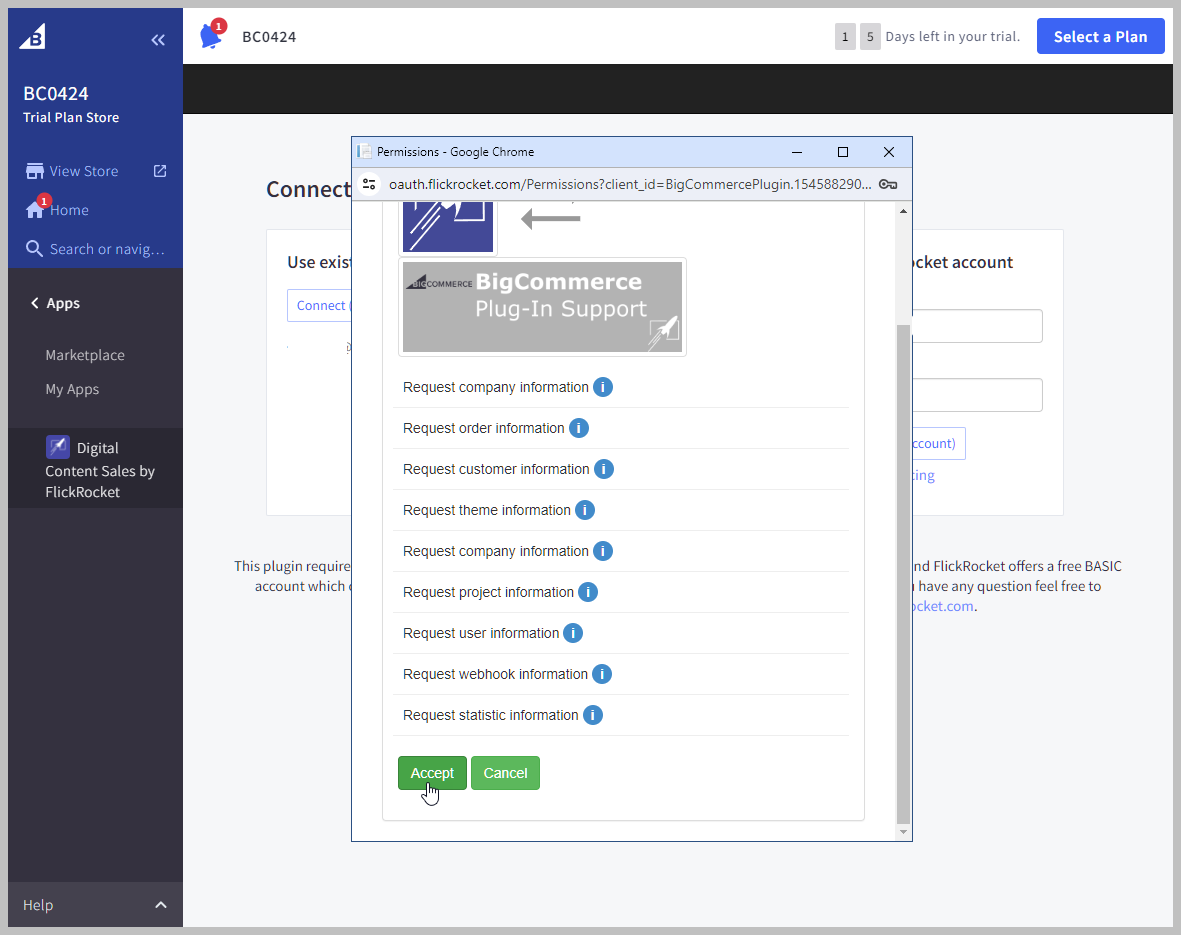The width and height of the screenshot is (1181, 935).
Task: Click info icon beside Request customer information
Action: click(x=604, y=469)
